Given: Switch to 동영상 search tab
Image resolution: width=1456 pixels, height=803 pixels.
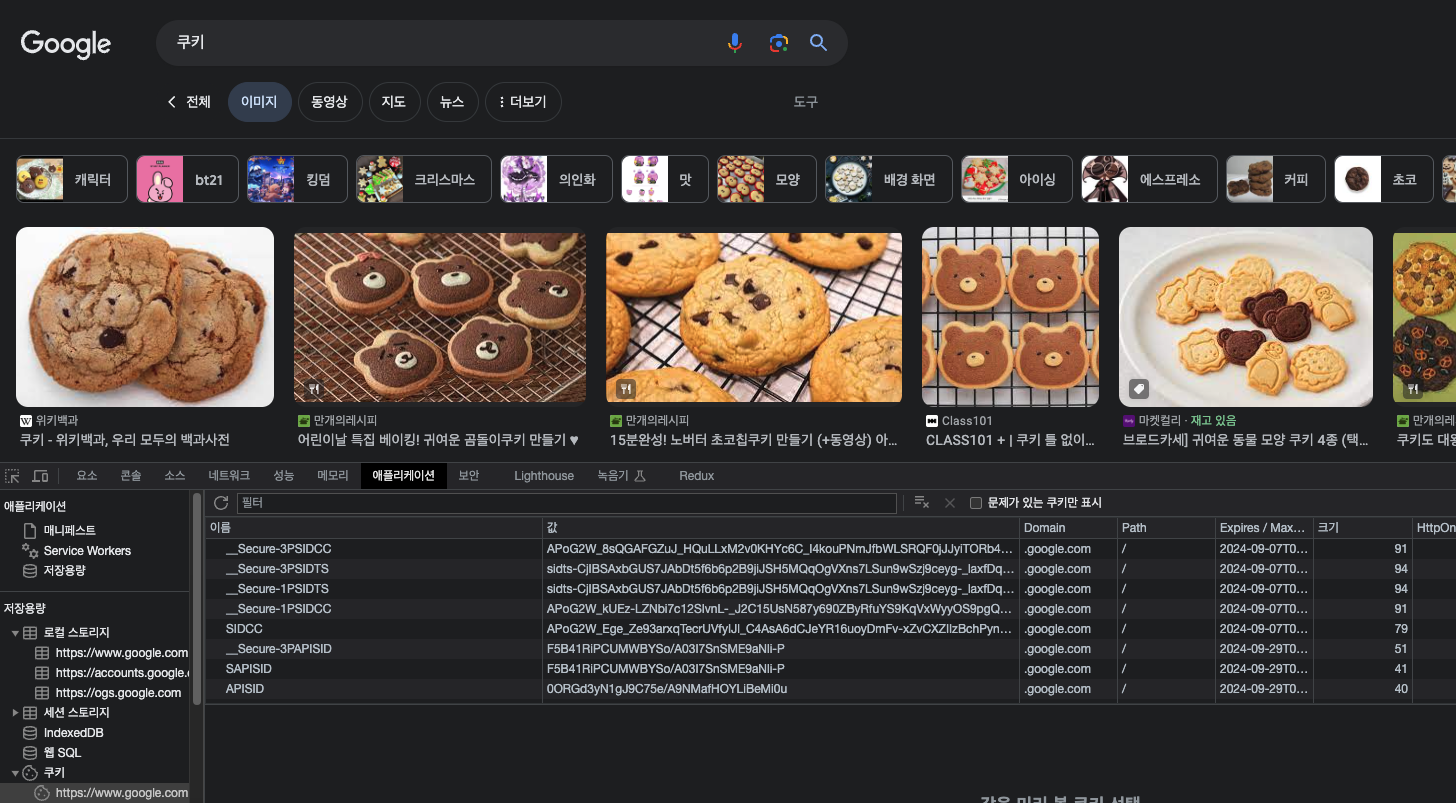Looking at the screenshot, I should click(x=329, y=102).
